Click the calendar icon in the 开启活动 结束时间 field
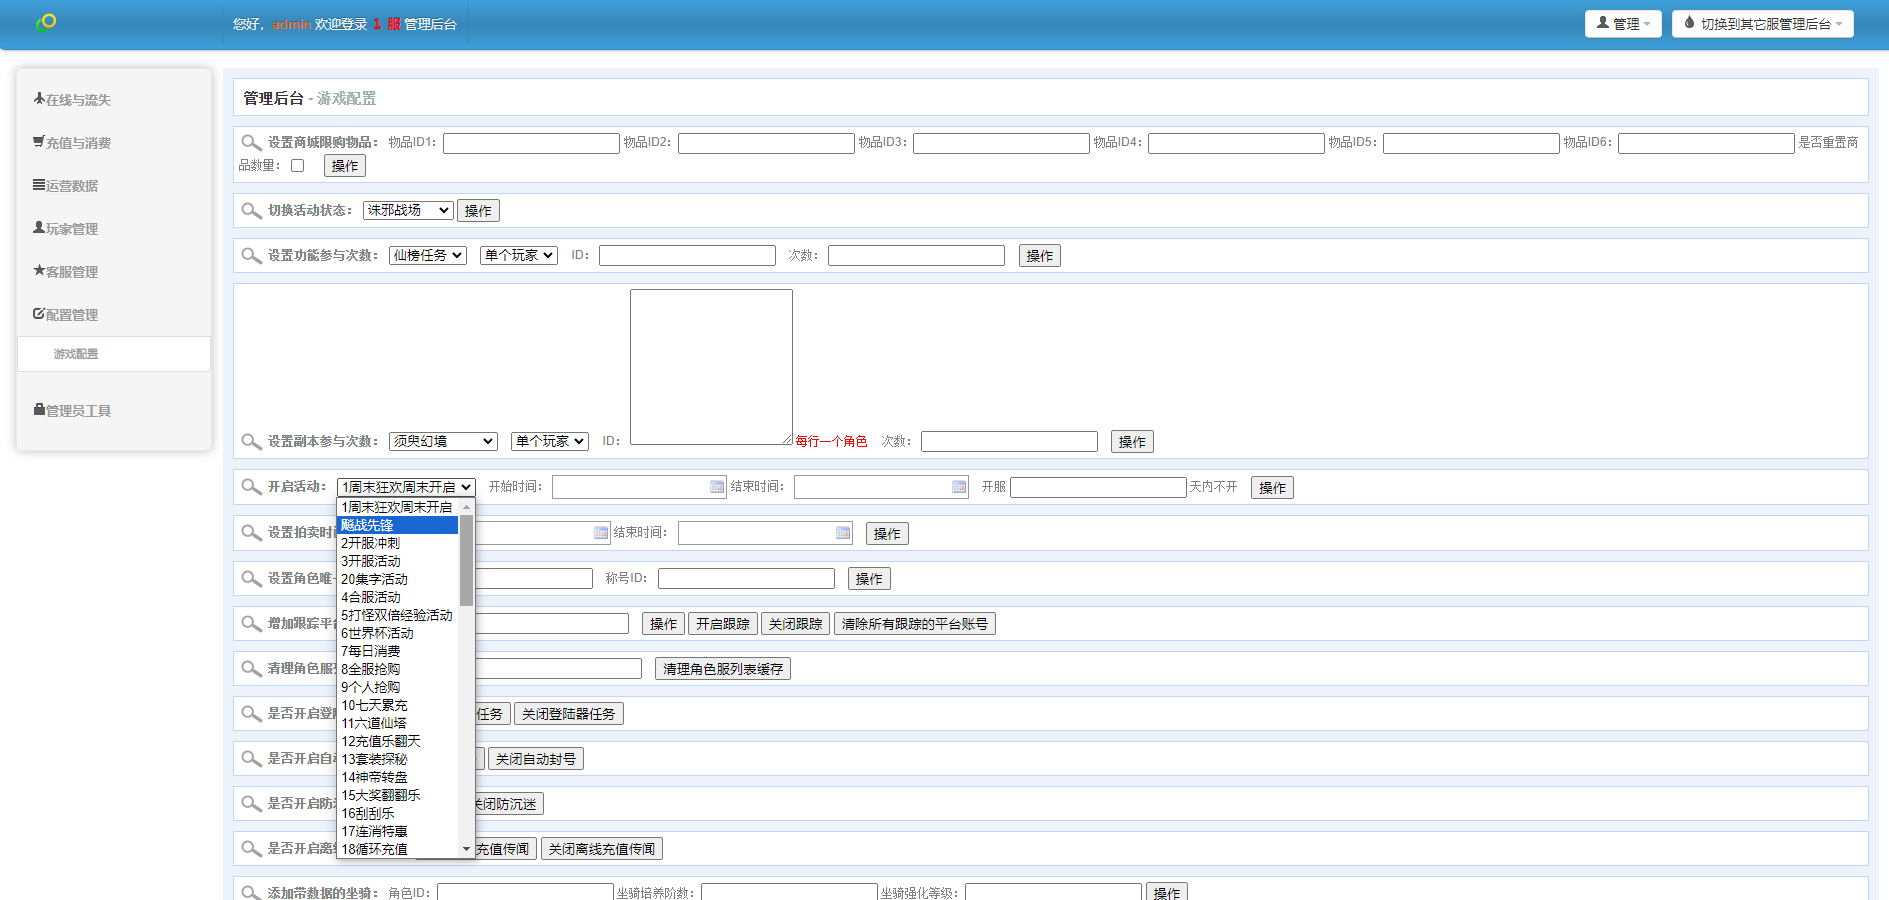 click(x=959, y=487)
